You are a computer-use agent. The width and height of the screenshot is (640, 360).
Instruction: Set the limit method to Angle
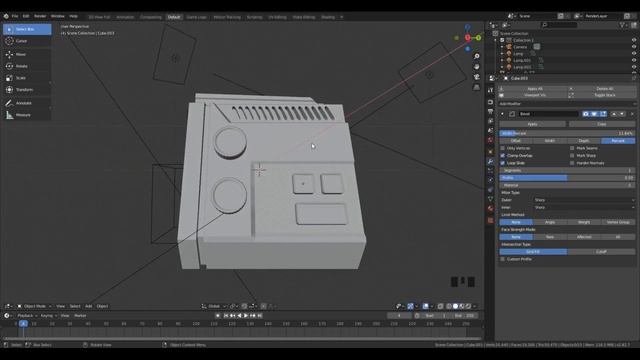[x=550, y=222]
